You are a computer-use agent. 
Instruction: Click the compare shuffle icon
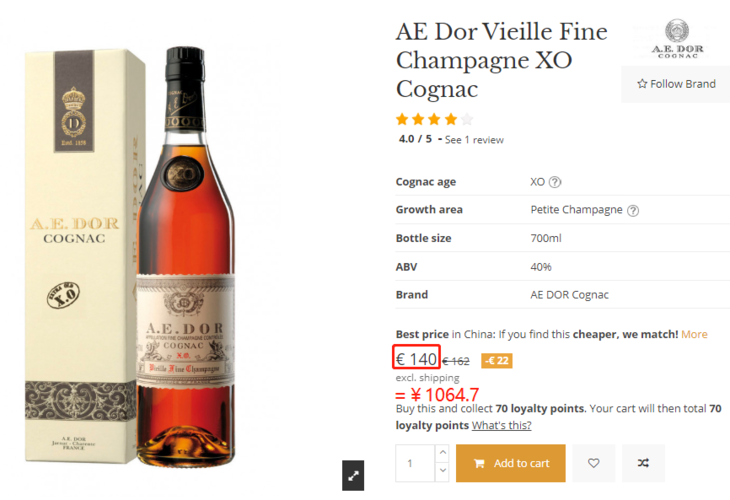click(x=642, y=463)
